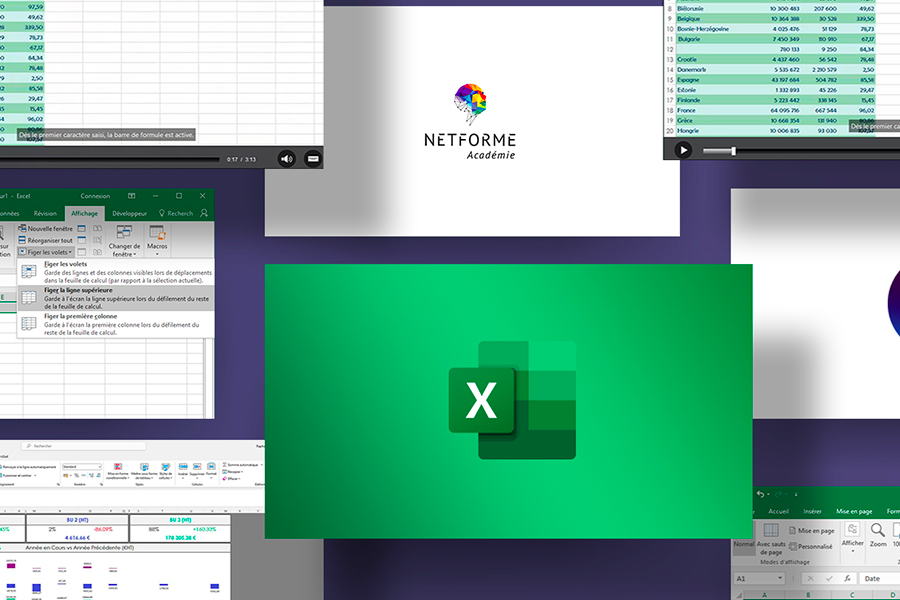Expand the Afficher dropdown

[852, 538]
